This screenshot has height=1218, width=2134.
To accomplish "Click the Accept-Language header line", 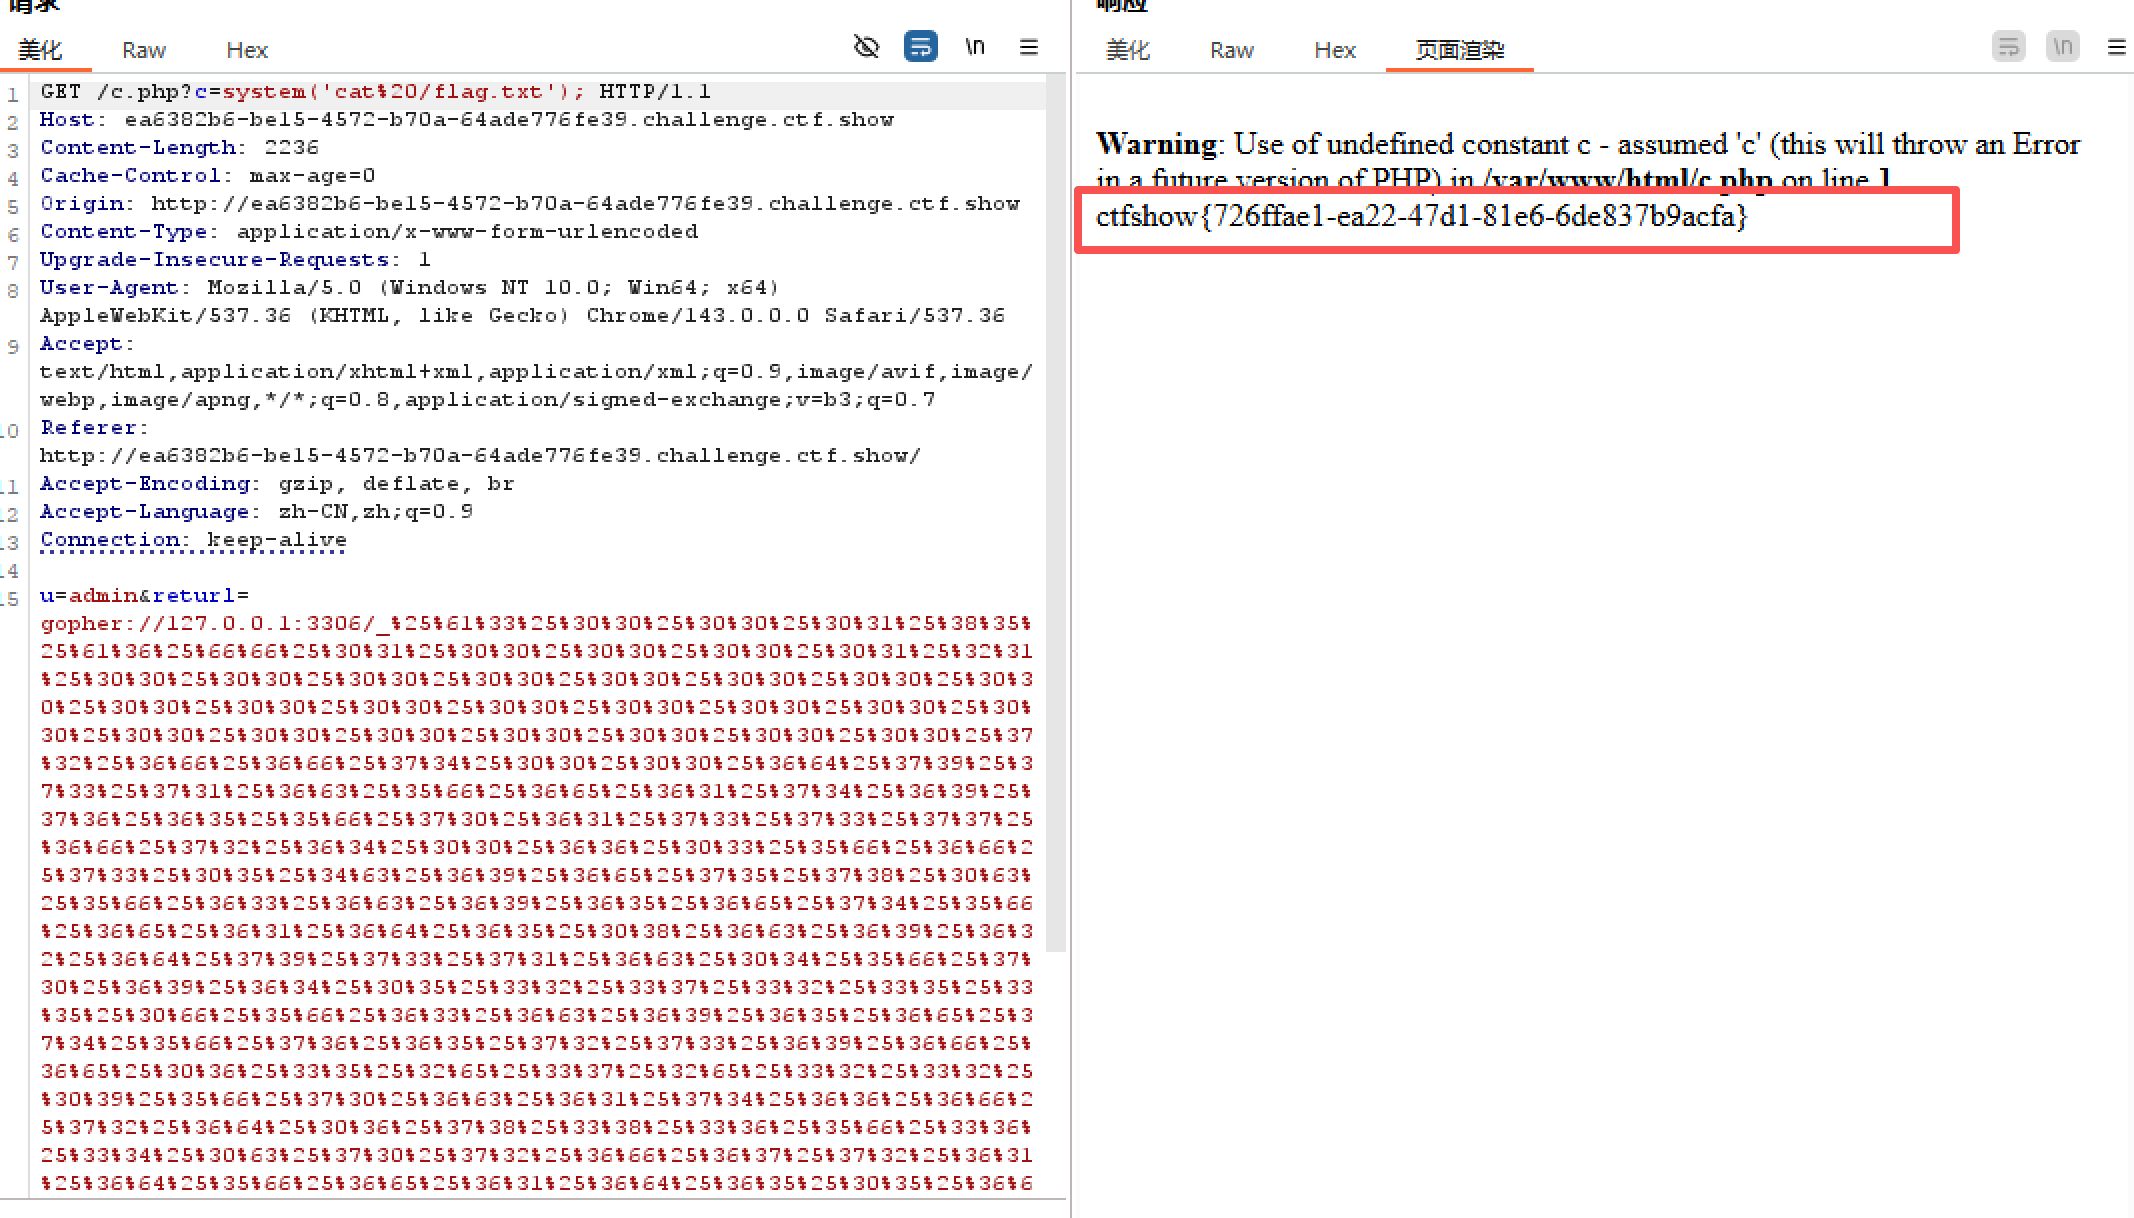I will pyautogui.click(x=256, y=512).
